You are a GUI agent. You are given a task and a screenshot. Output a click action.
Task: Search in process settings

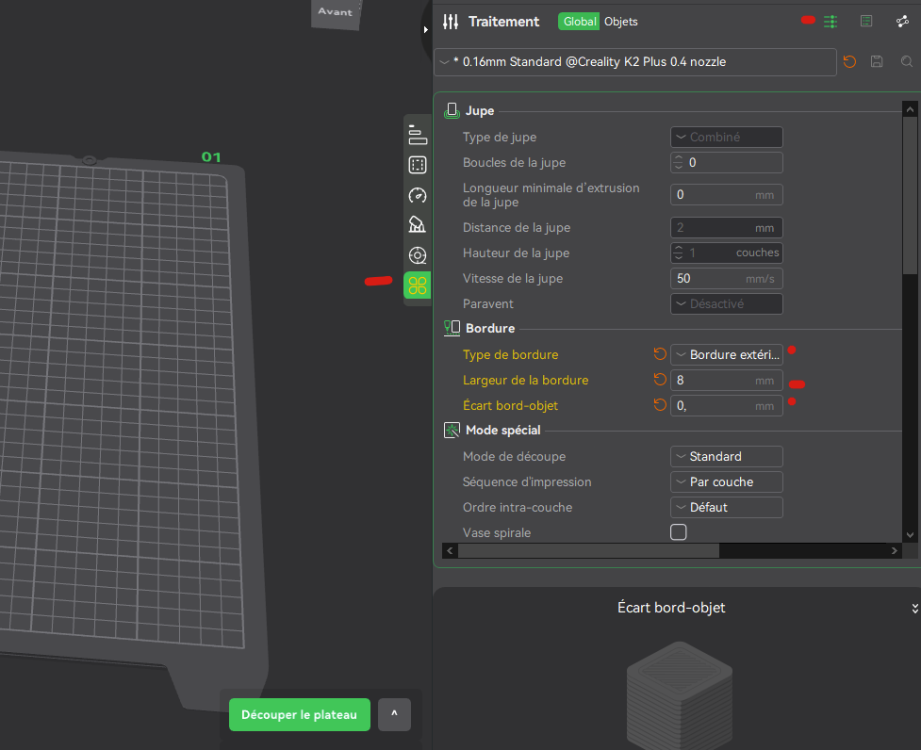tap(907, 62)
